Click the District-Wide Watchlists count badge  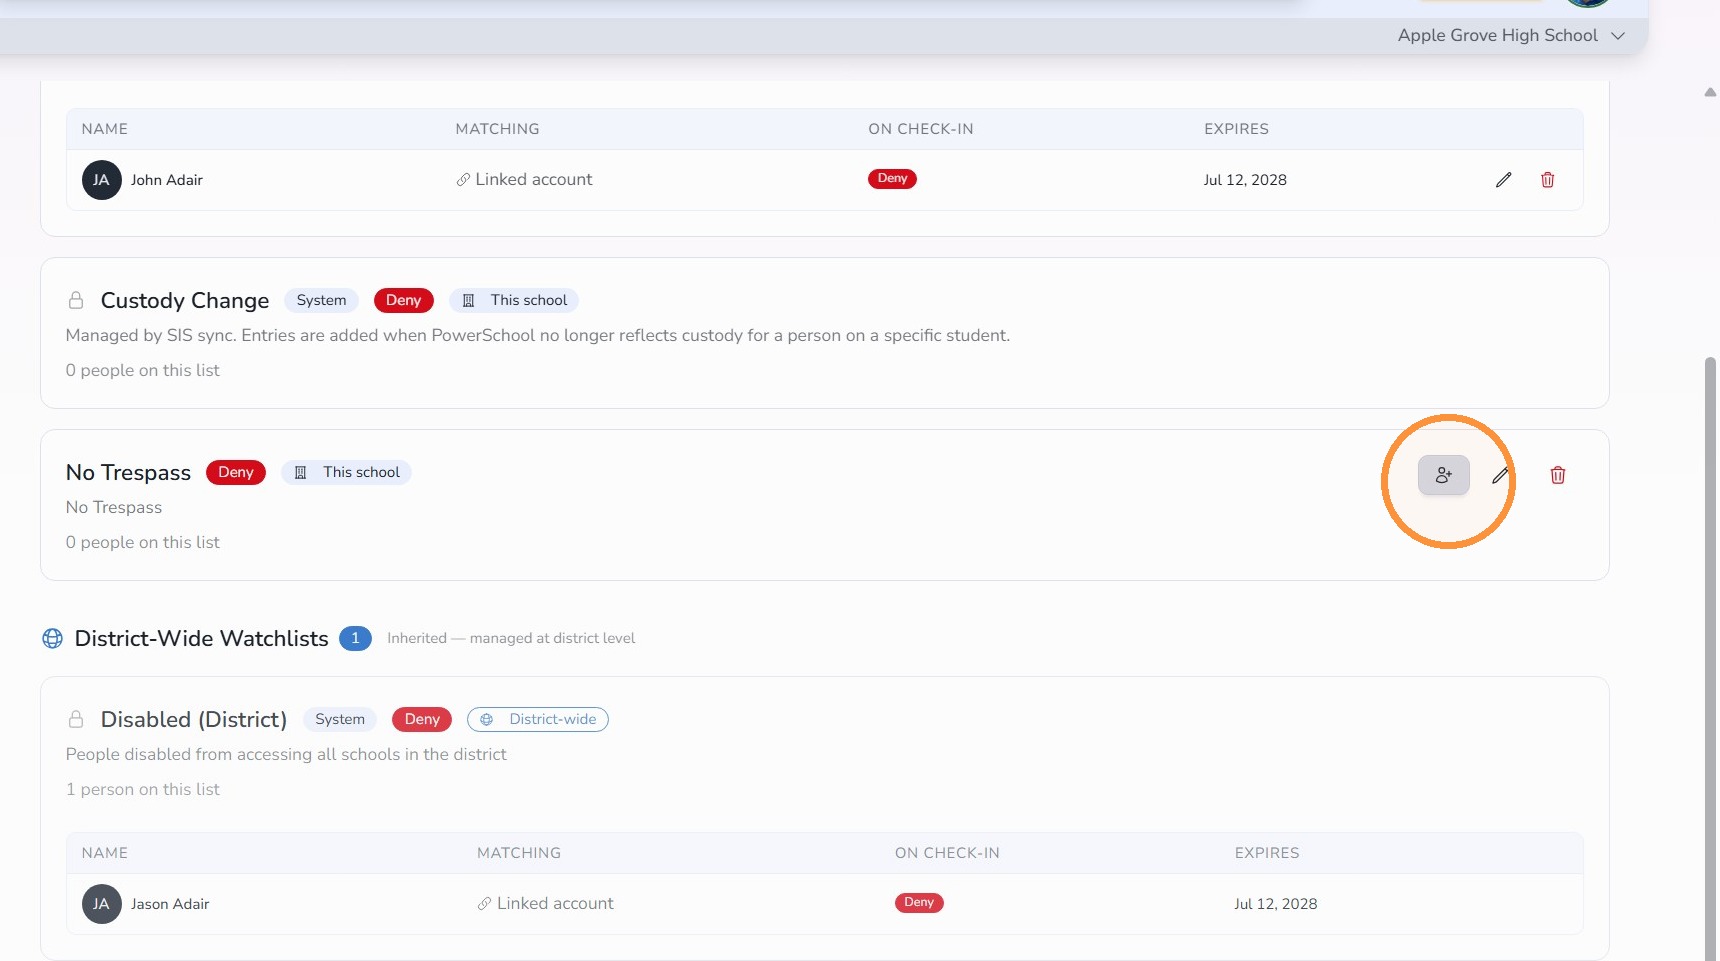coord(355,638)
